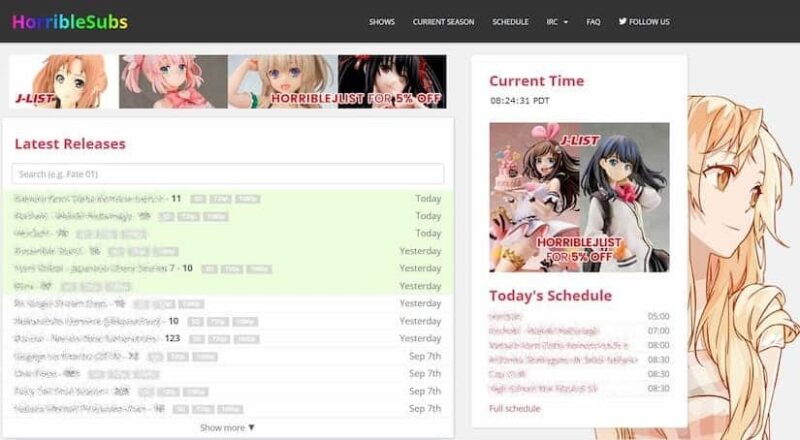
Task: Select the Today's Schedule heading
Action: click(x=551, y=296)
